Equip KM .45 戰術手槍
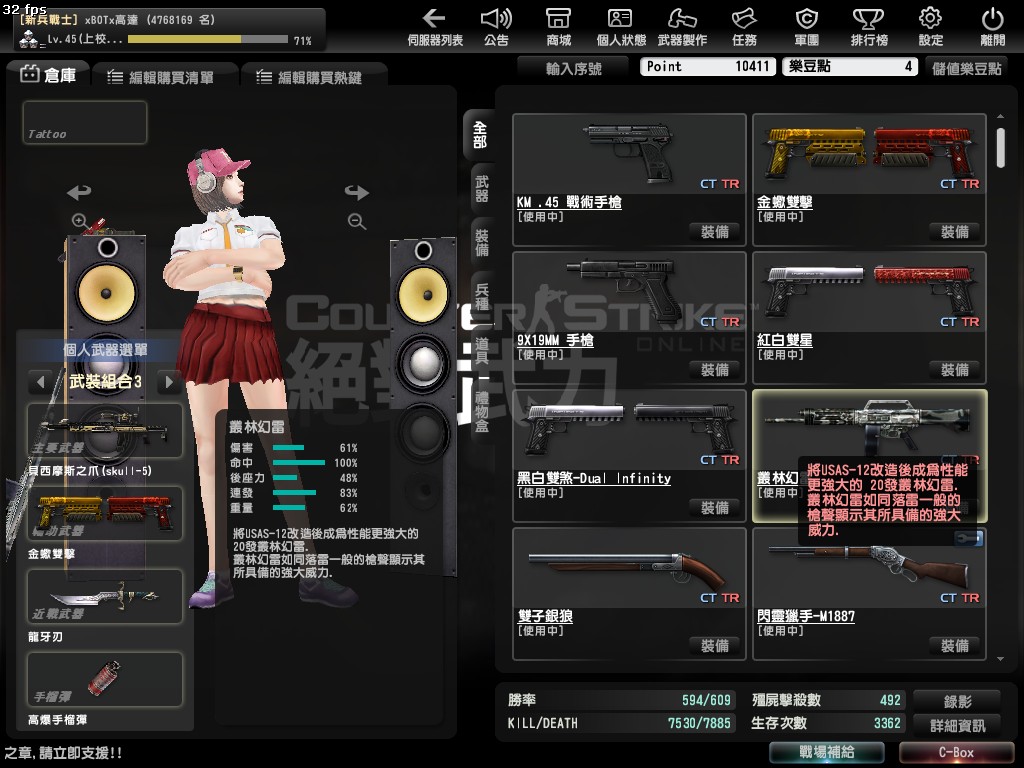Viewport: 1024px width, 768px height. pos(714,232)
